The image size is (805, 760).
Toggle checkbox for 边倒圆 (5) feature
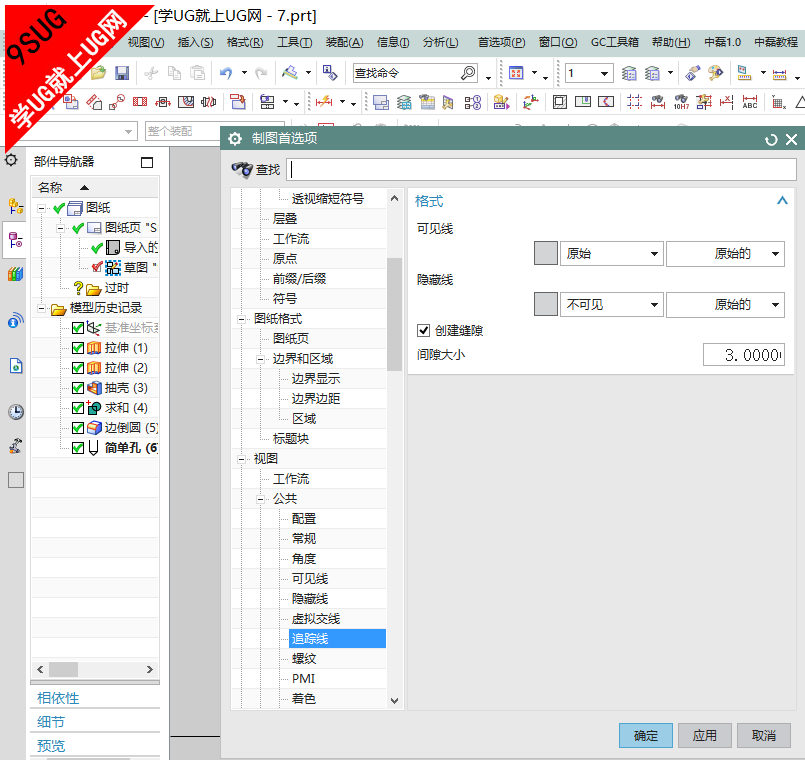point(78,428)
